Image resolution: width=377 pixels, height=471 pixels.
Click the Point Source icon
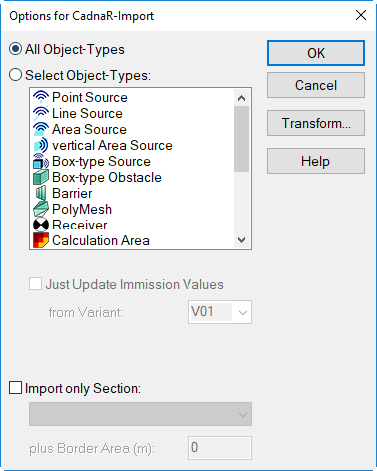point(41,97)
